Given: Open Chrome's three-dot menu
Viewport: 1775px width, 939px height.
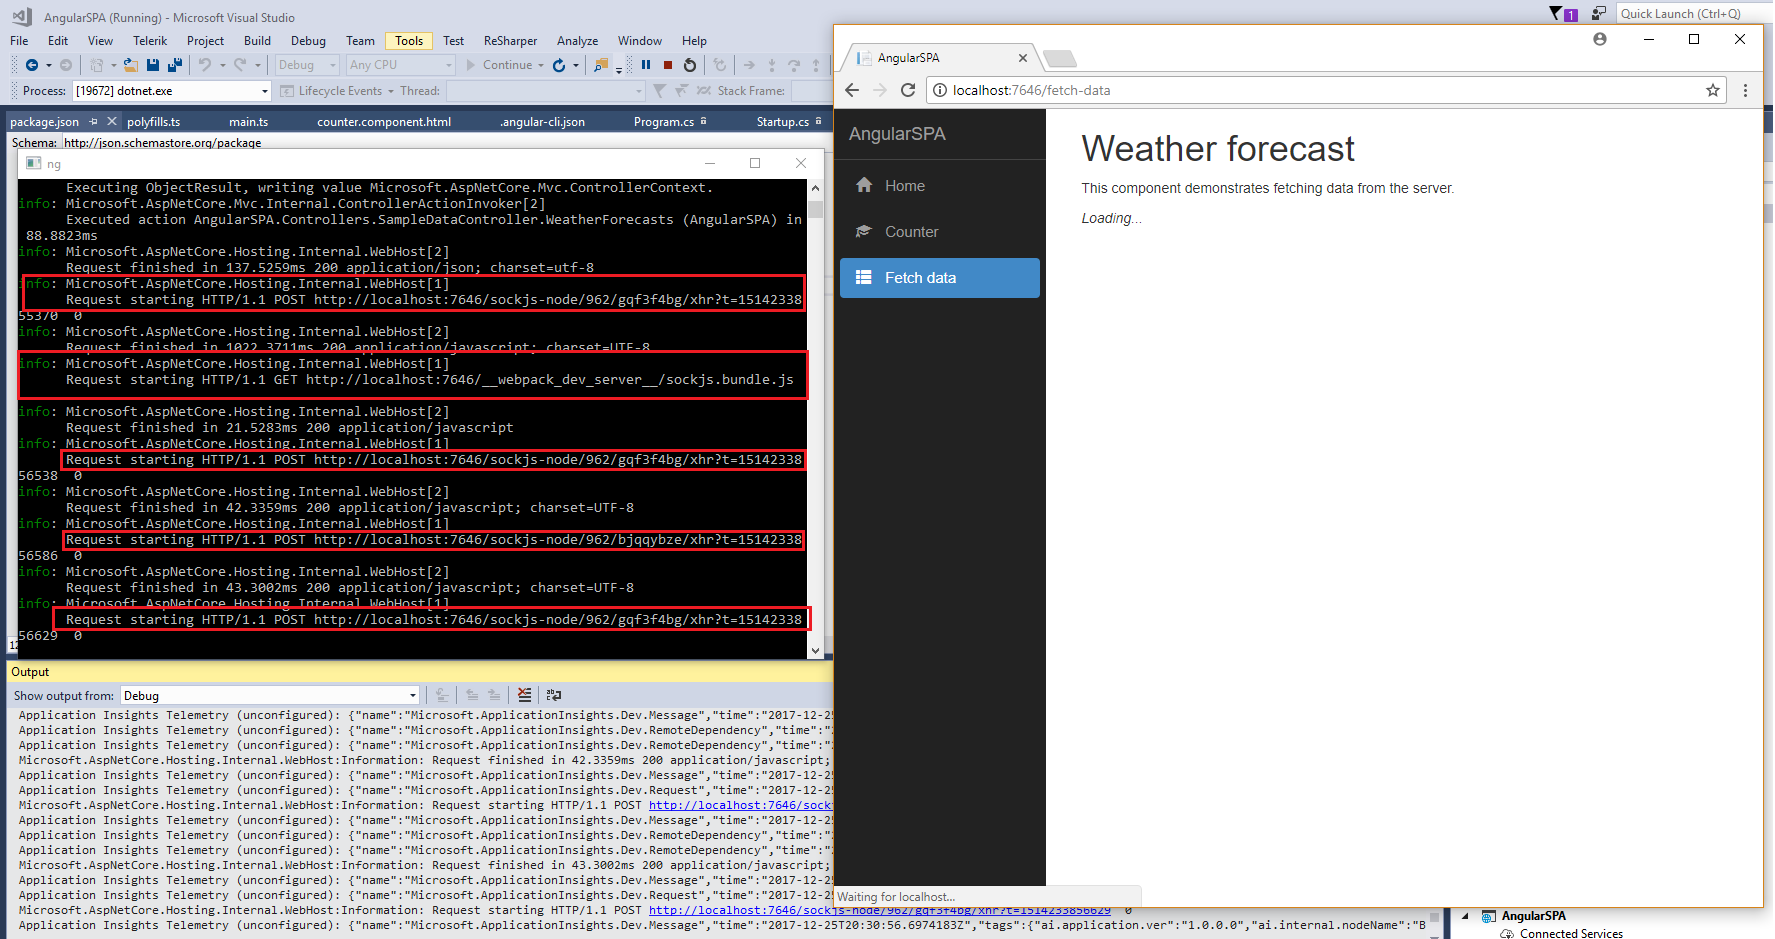Looking at the screenshot, I should click(1745, 90).
